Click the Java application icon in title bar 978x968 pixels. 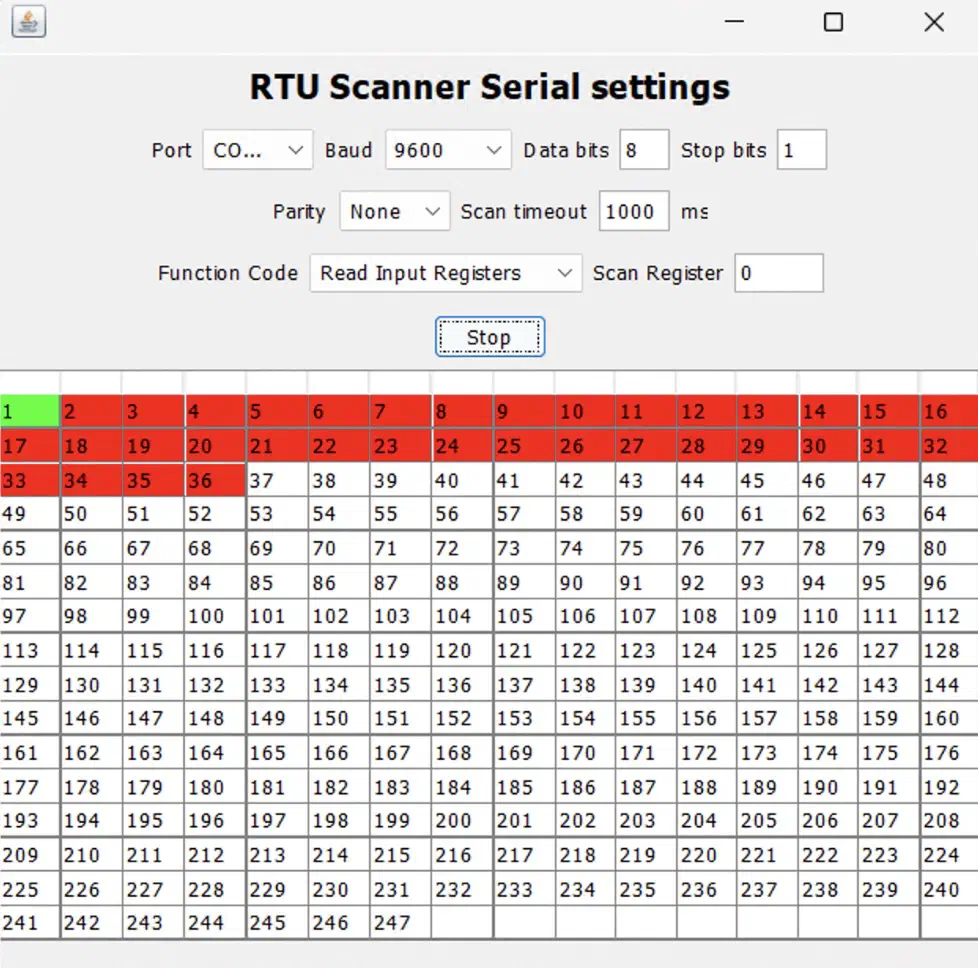[29, 22]
